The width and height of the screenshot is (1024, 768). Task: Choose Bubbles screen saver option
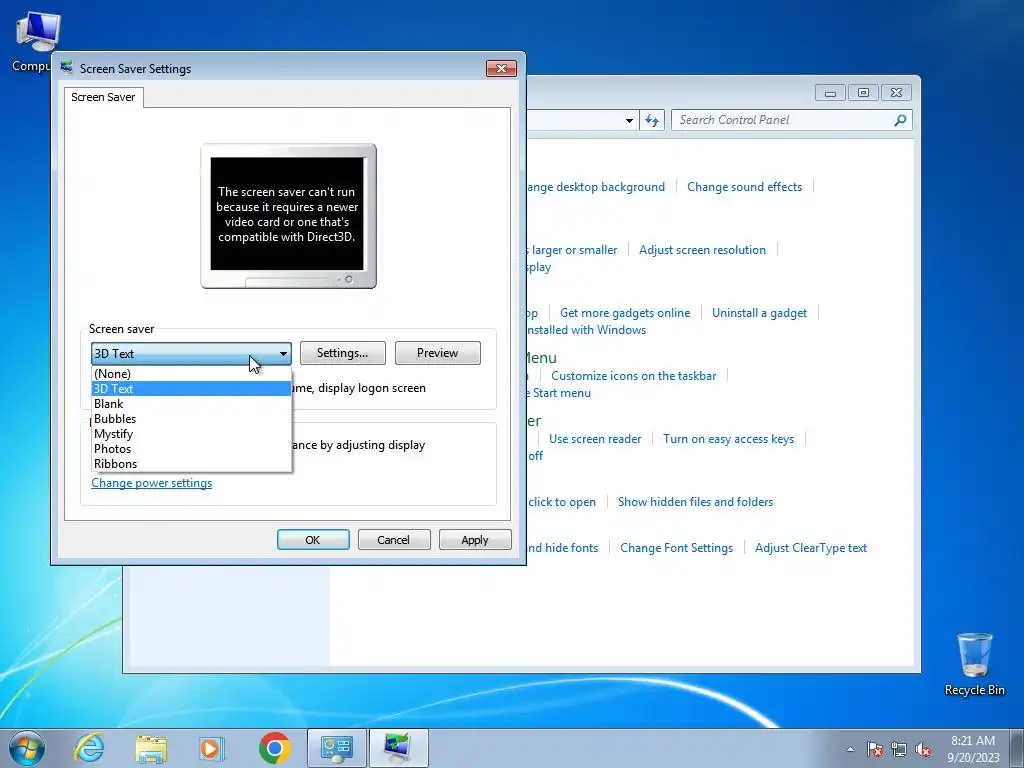click(x=191, y=419)
